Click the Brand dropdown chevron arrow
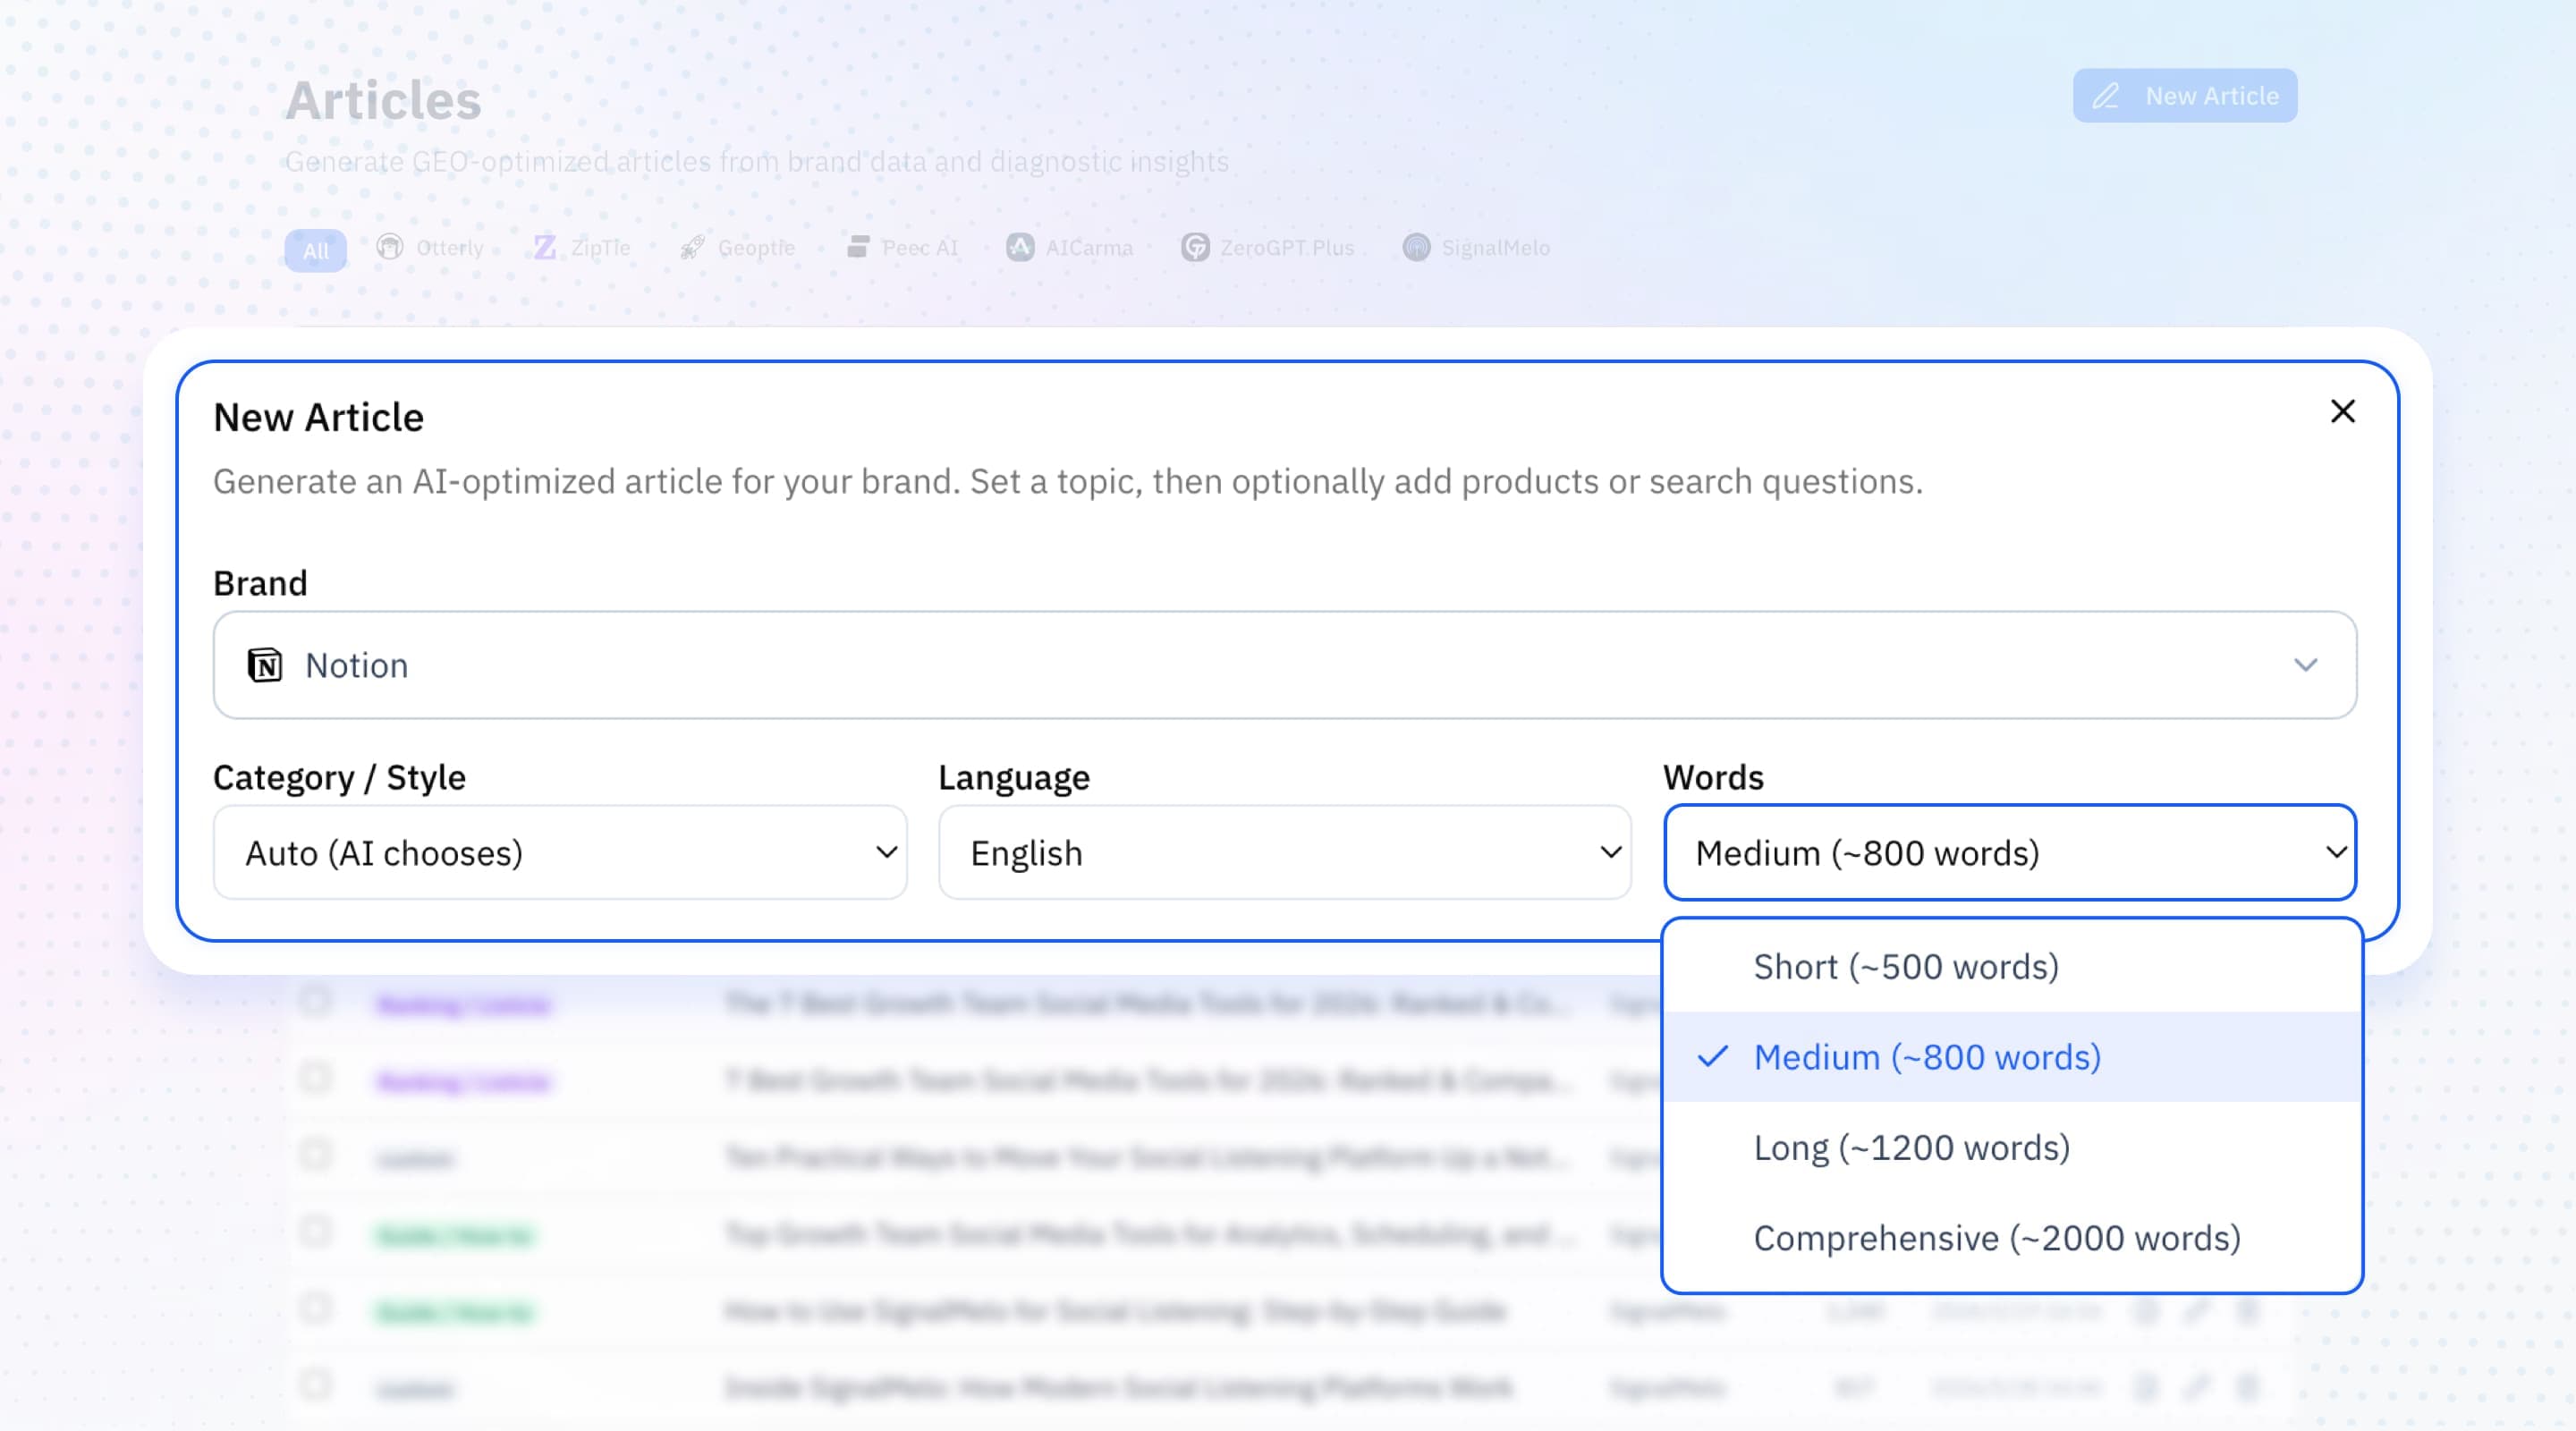 [2305, 665]
